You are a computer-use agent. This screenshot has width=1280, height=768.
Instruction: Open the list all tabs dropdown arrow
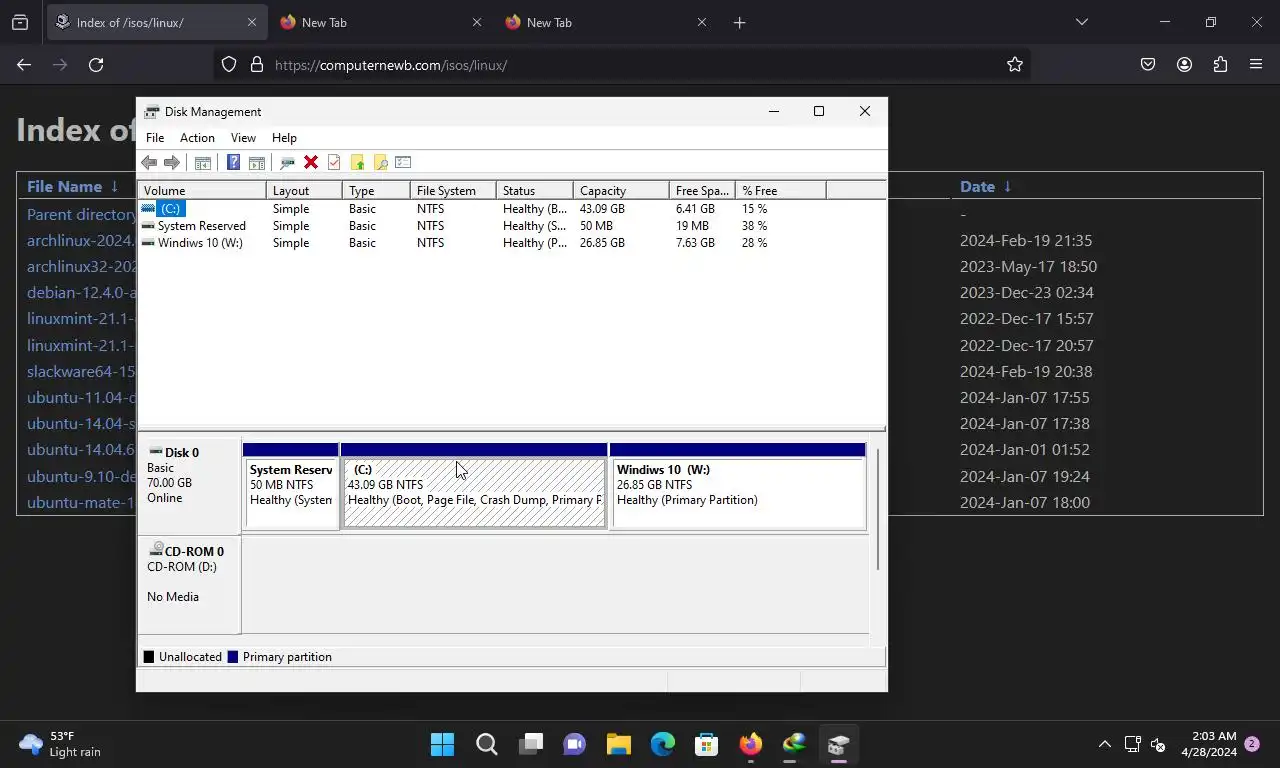tap(1081, 22)
